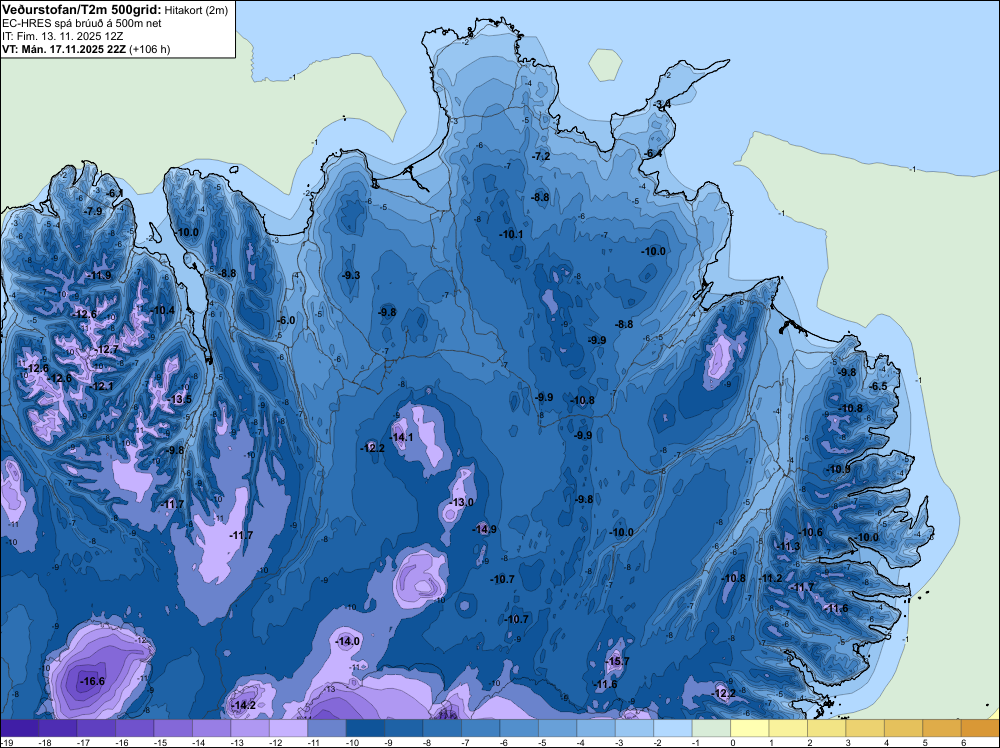Select the legend color cell between 3 and 4
Screen dimensions: 1000x748
click(x=865, y=728)
